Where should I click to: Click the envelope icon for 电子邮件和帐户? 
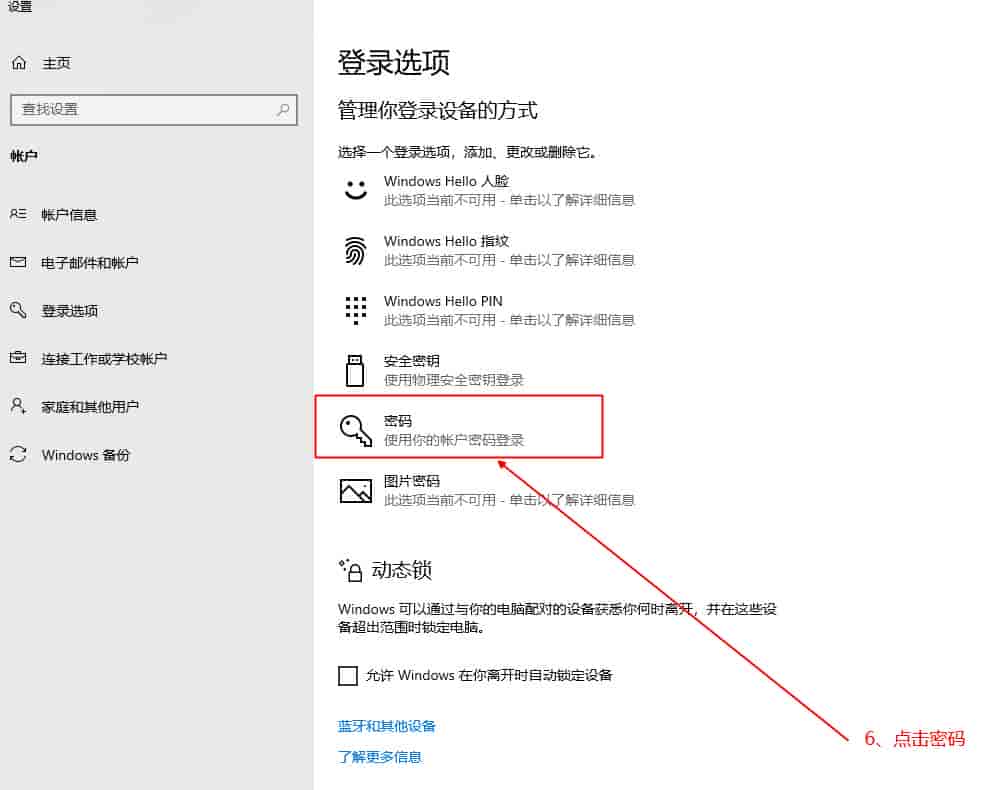pyautogui.click(x=18, y=262)
